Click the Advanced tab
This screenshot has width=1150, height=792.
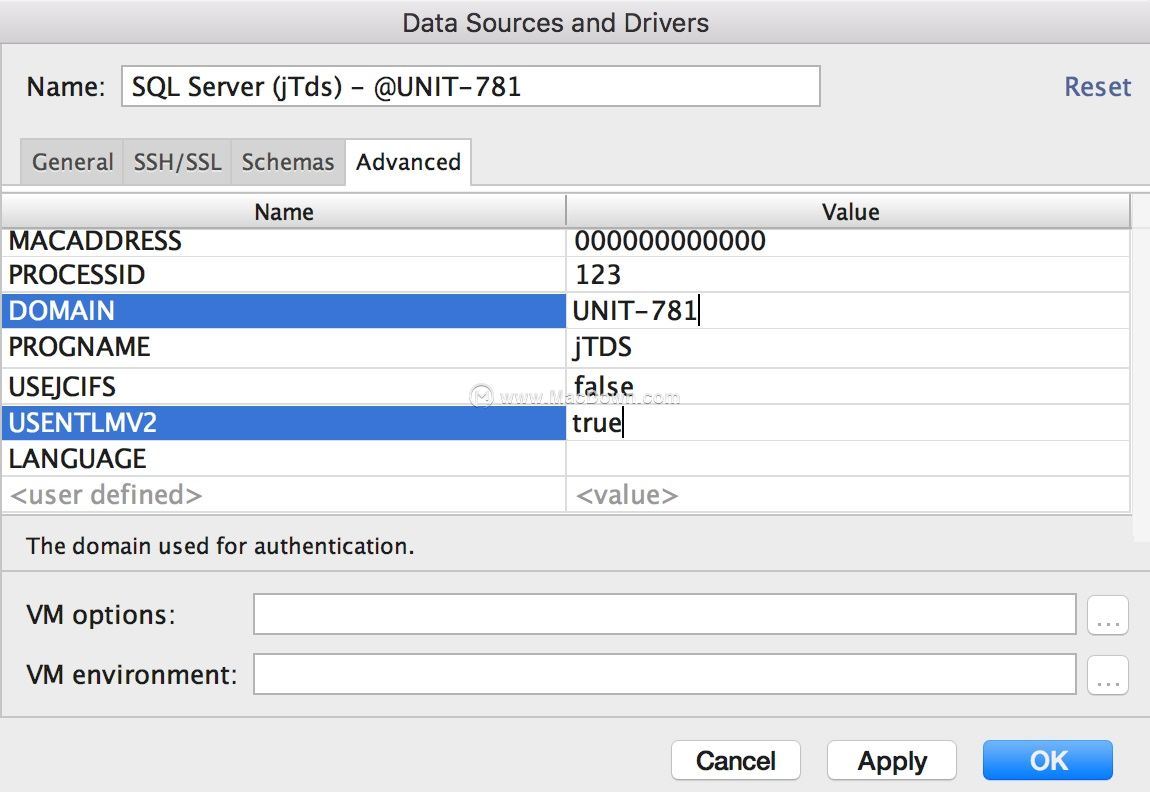click(x=408, y=162)
